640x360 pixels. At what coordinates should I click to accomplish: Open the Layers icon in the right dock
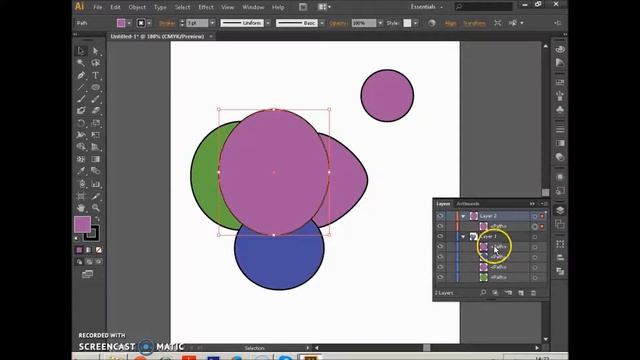point(560,210)
